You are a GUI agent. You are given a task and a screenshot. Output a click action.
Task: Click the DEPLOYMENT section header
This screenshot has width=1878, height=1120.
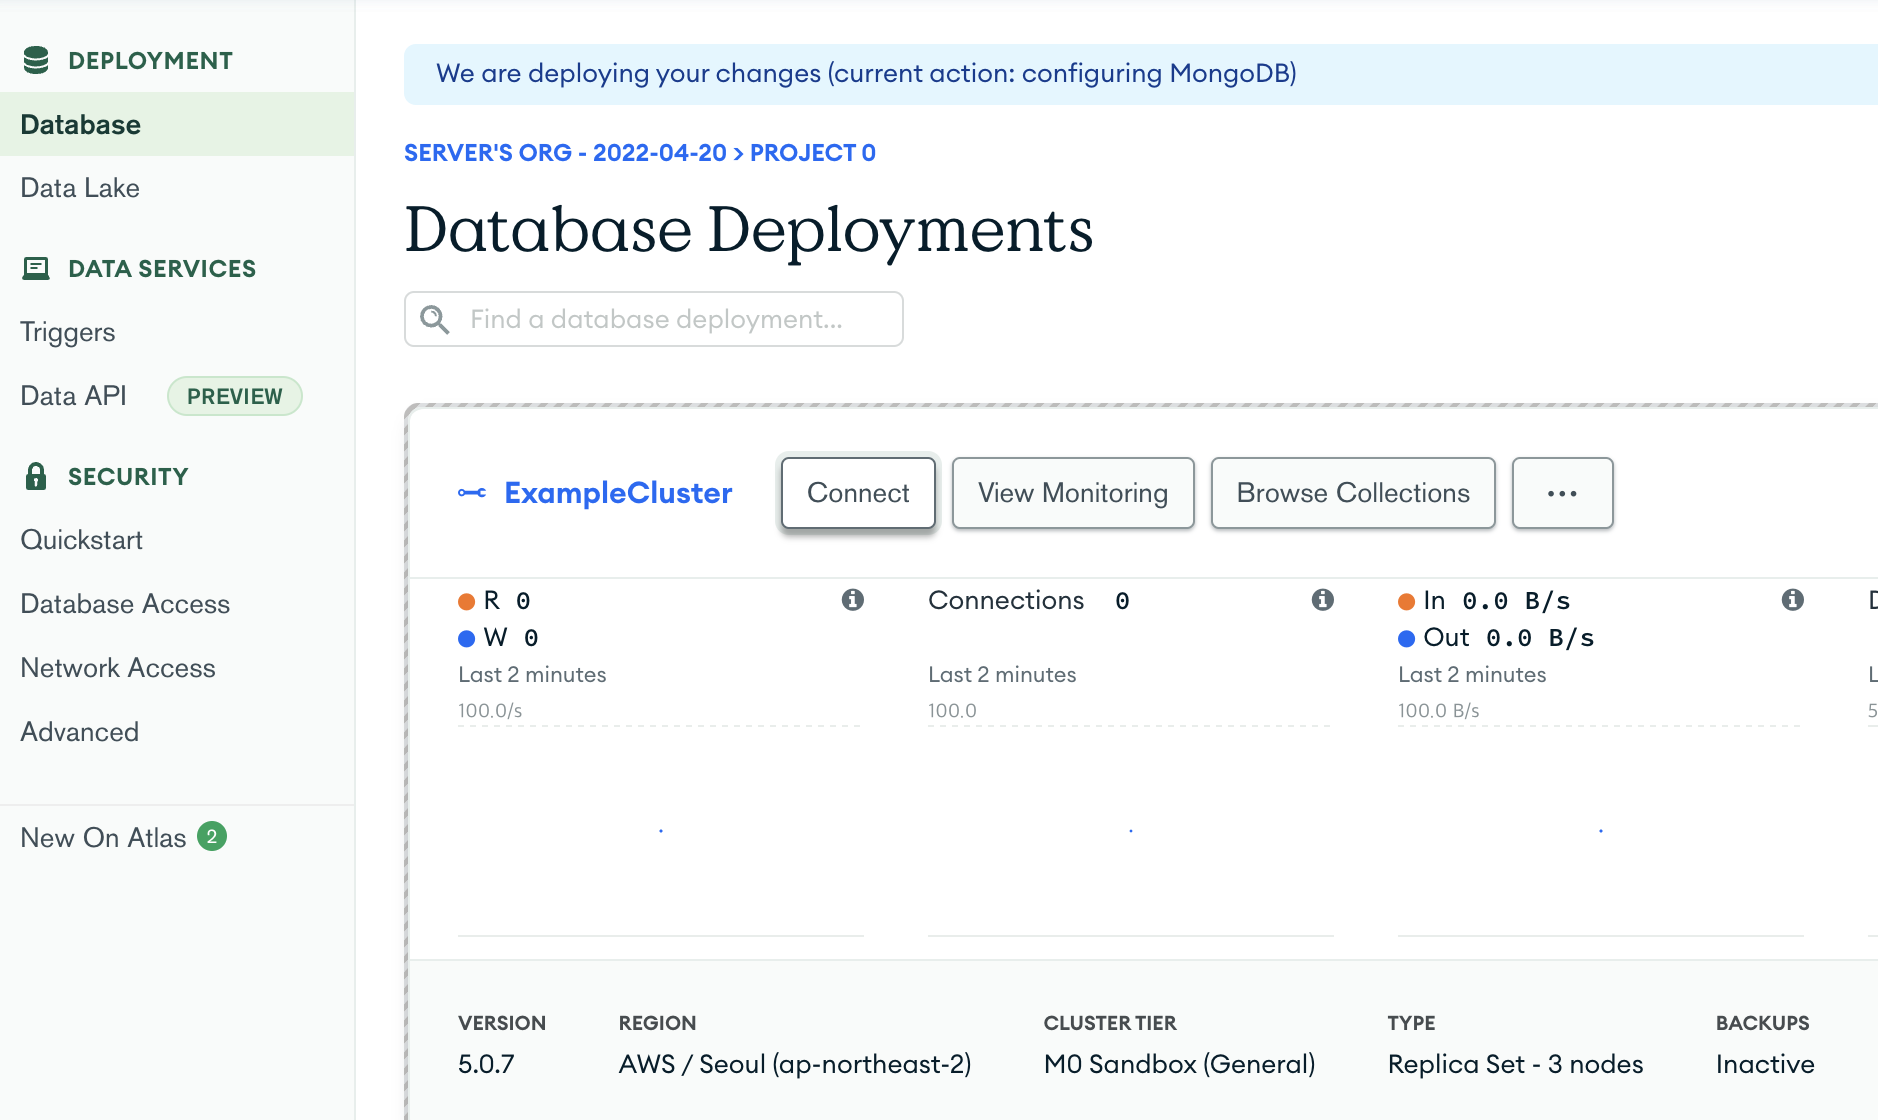pos(150,60)
